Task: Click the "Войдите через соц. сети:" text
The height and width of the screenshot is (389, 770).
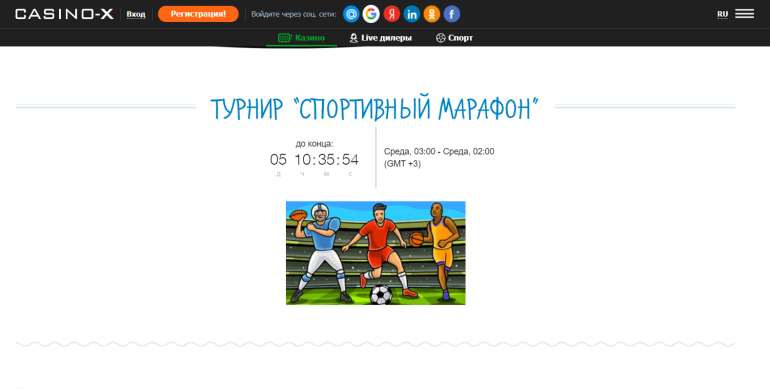Action: pos(294,14)
